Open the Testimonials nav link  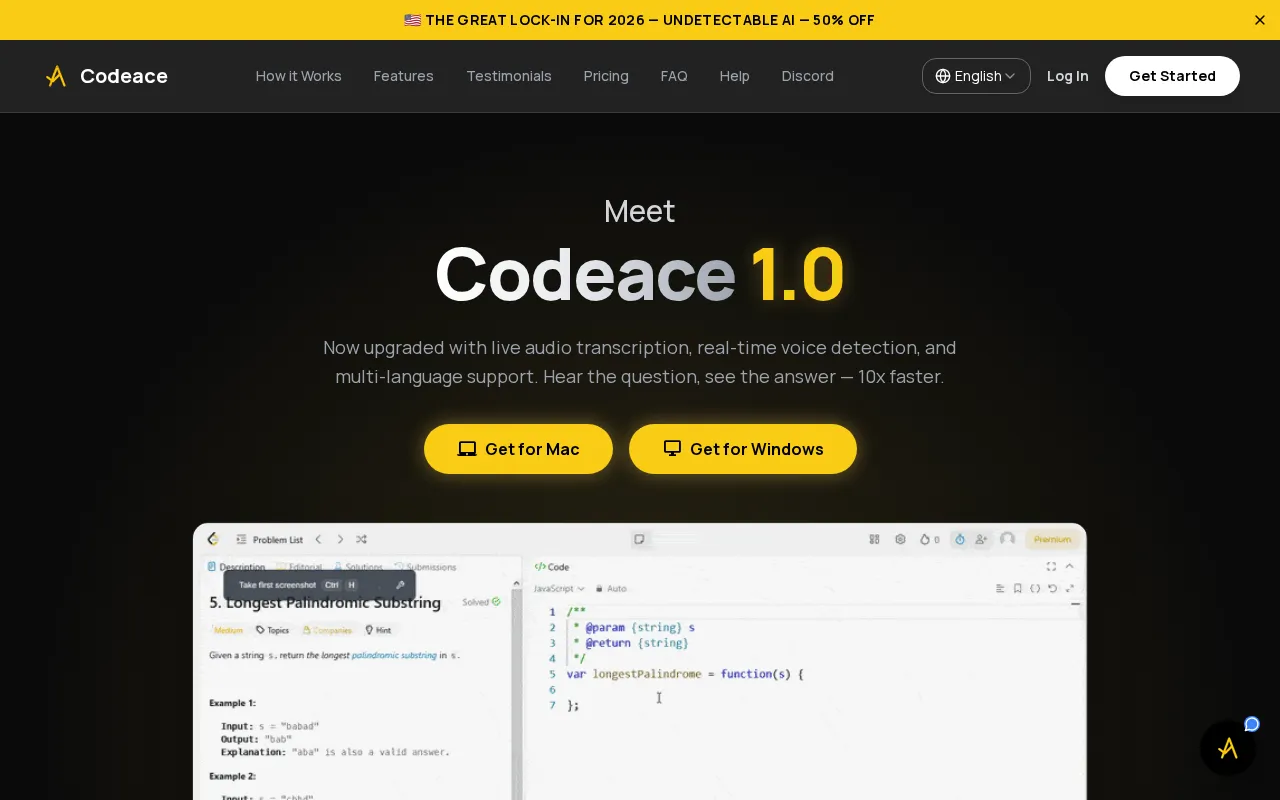(508, 76)
